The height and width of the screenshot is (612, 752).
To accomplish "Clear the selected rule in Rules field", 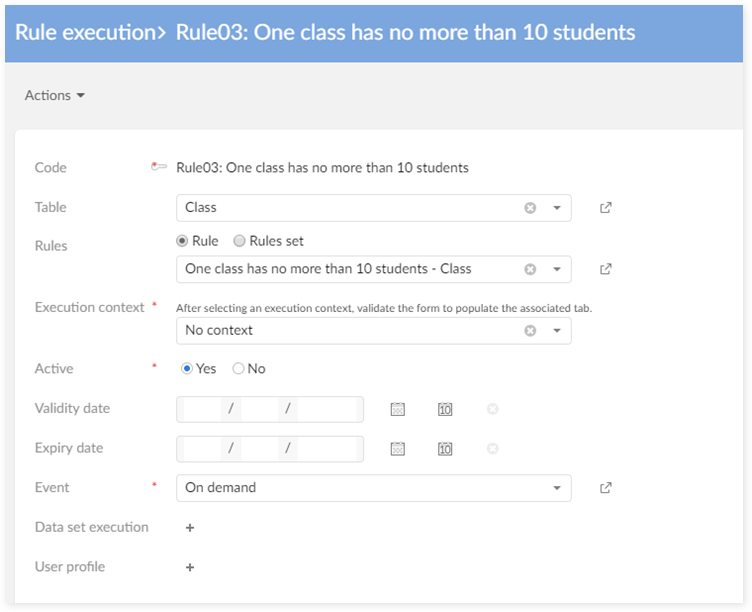I will coord(530,269).
